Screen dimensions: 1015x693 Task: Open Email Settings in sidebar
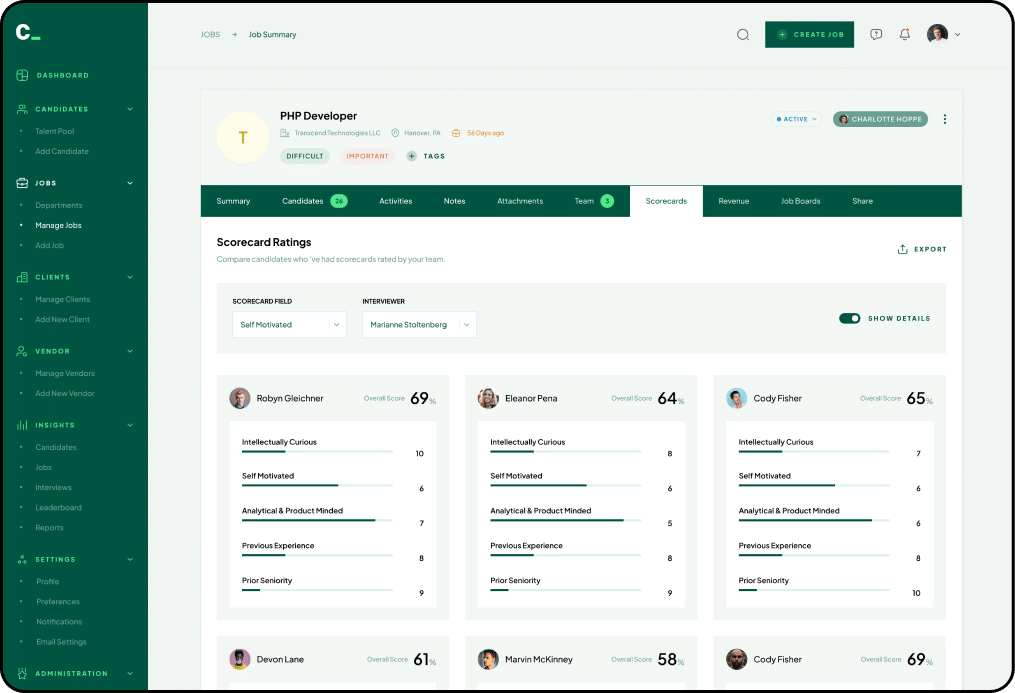click(x=61, y=642)
